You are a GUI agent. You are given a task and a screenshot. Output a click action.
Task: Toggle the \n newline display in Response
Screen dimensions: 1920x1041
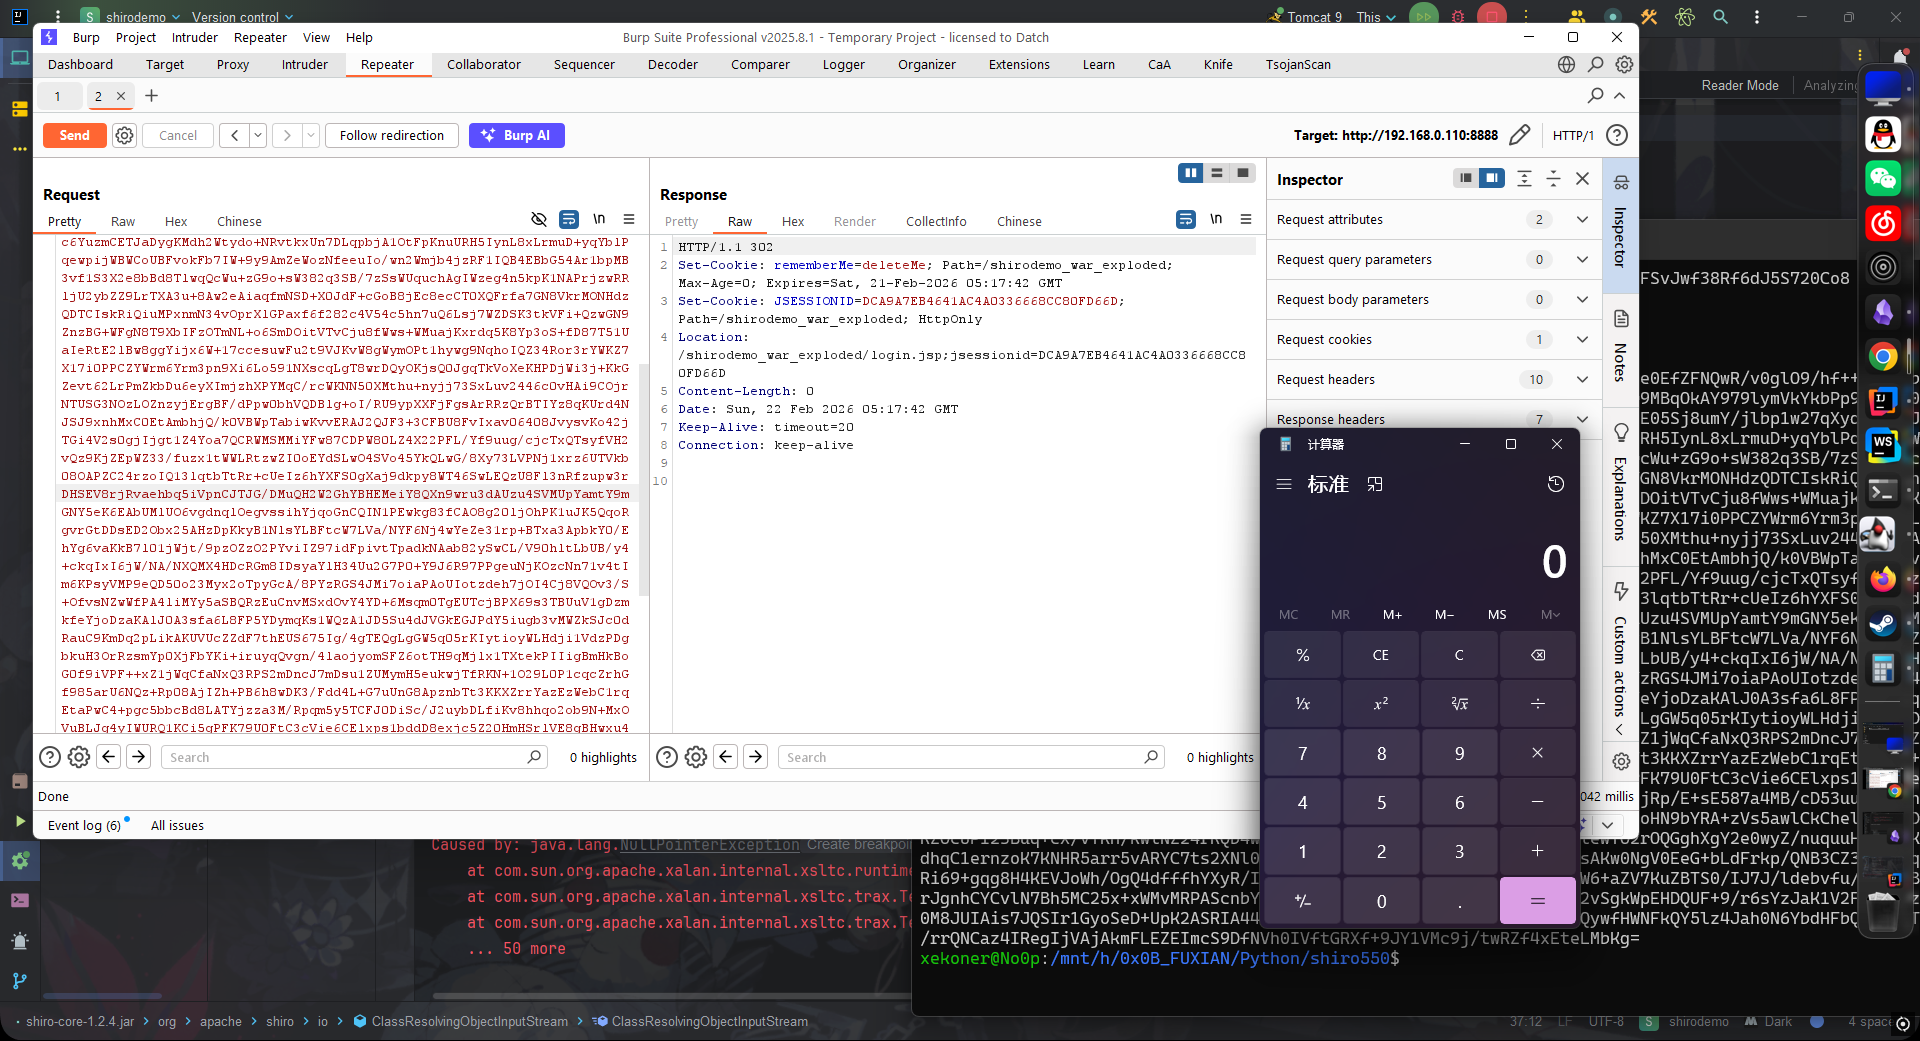point(1216,219)
